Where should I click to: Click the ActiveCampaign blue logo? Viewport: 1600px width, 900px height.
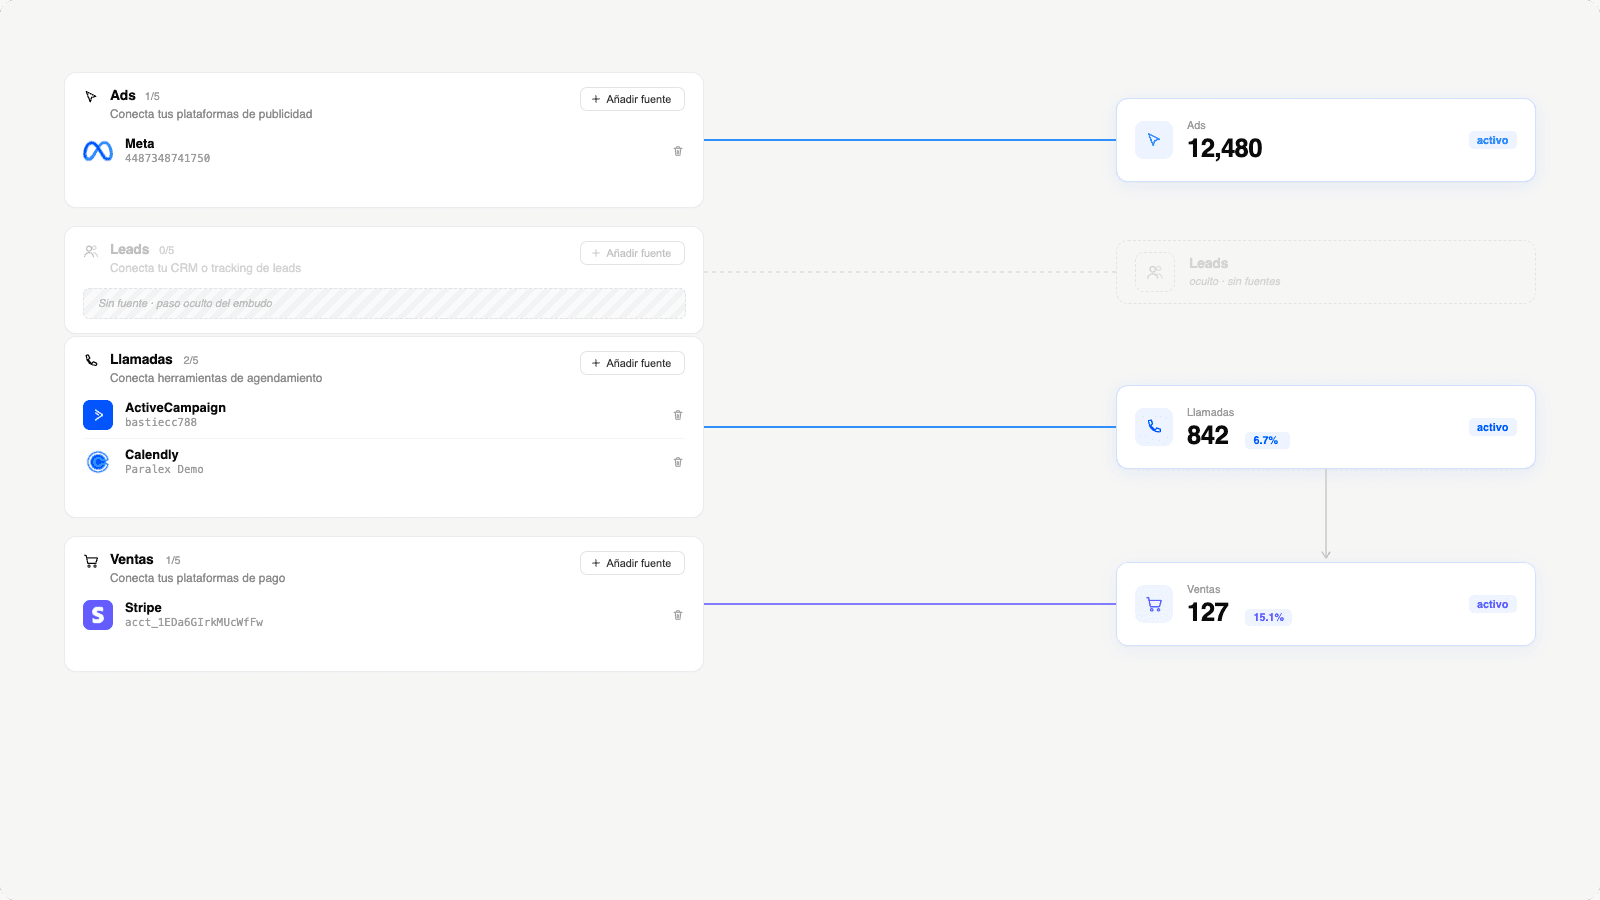pos(98,415)
